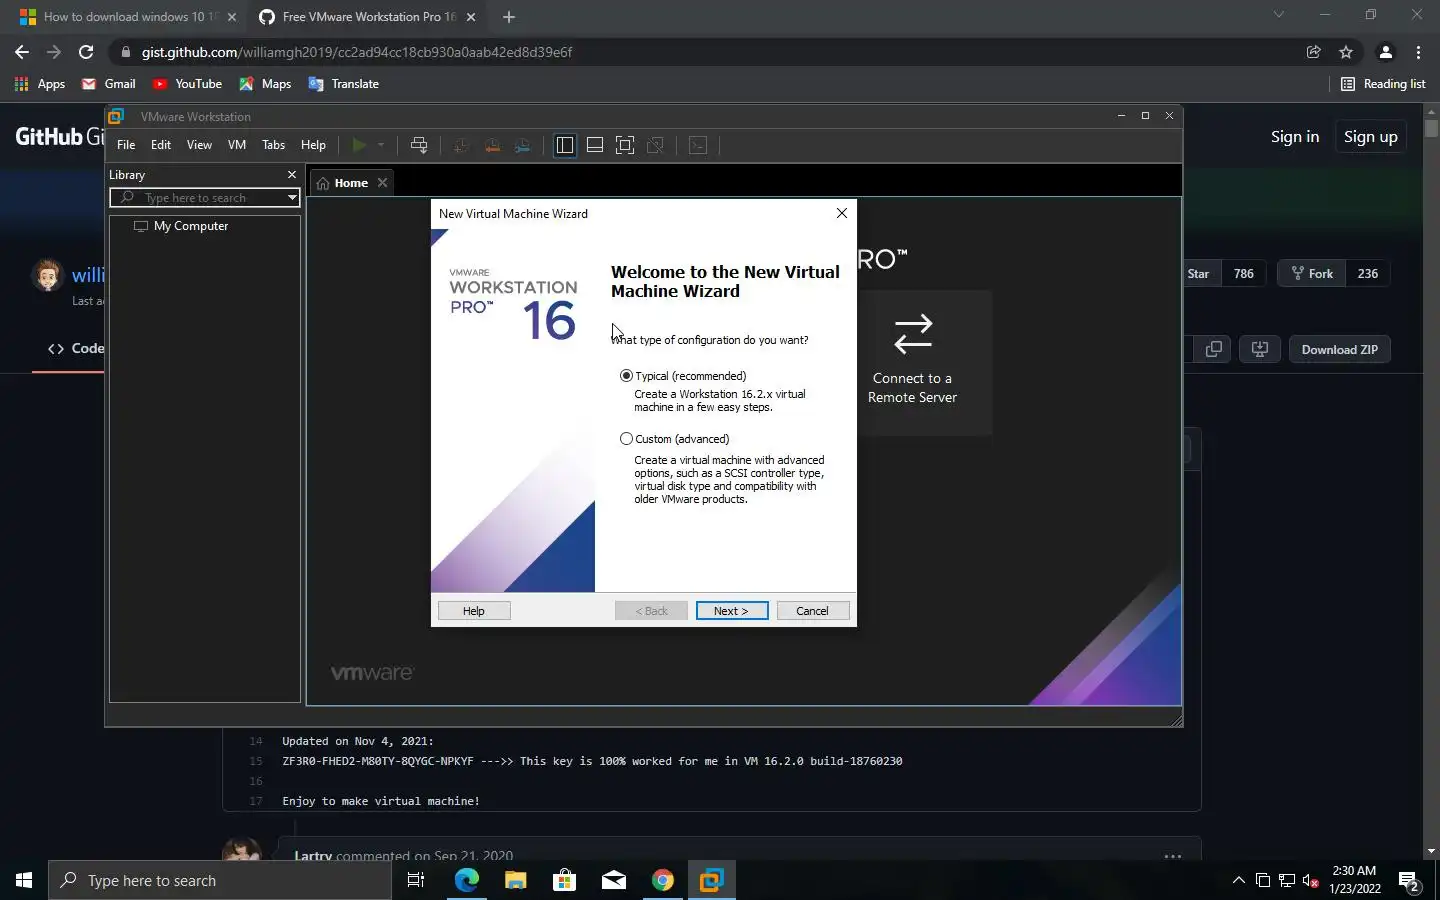The height and width of the screenshot is (900, 1440).
Task: Click the share page icon in address bar
Action: (1314, 52)
